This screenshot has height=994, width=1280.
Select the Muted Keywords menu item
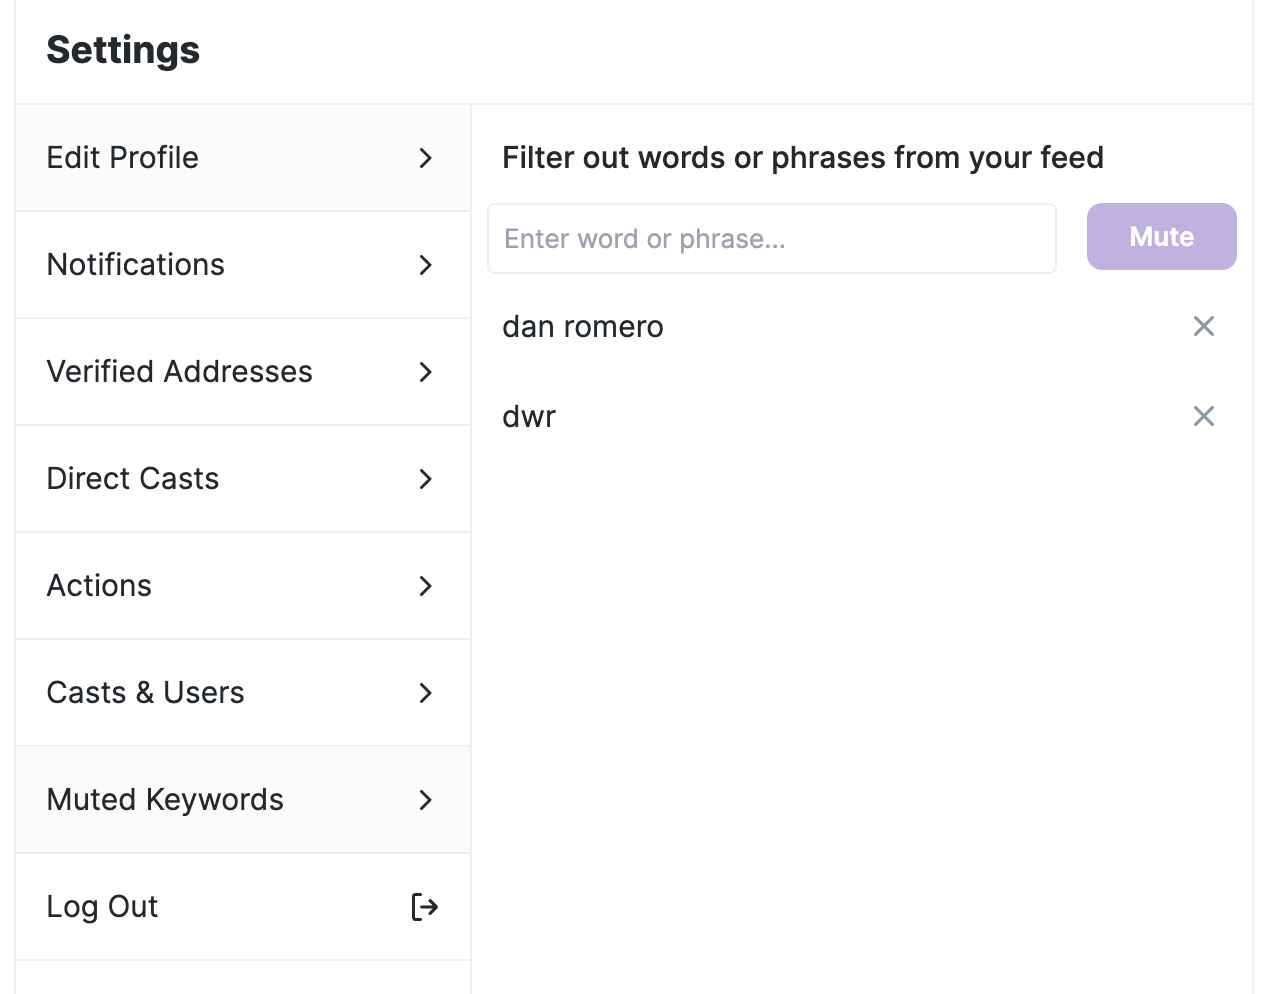click(x=166, y=800)
